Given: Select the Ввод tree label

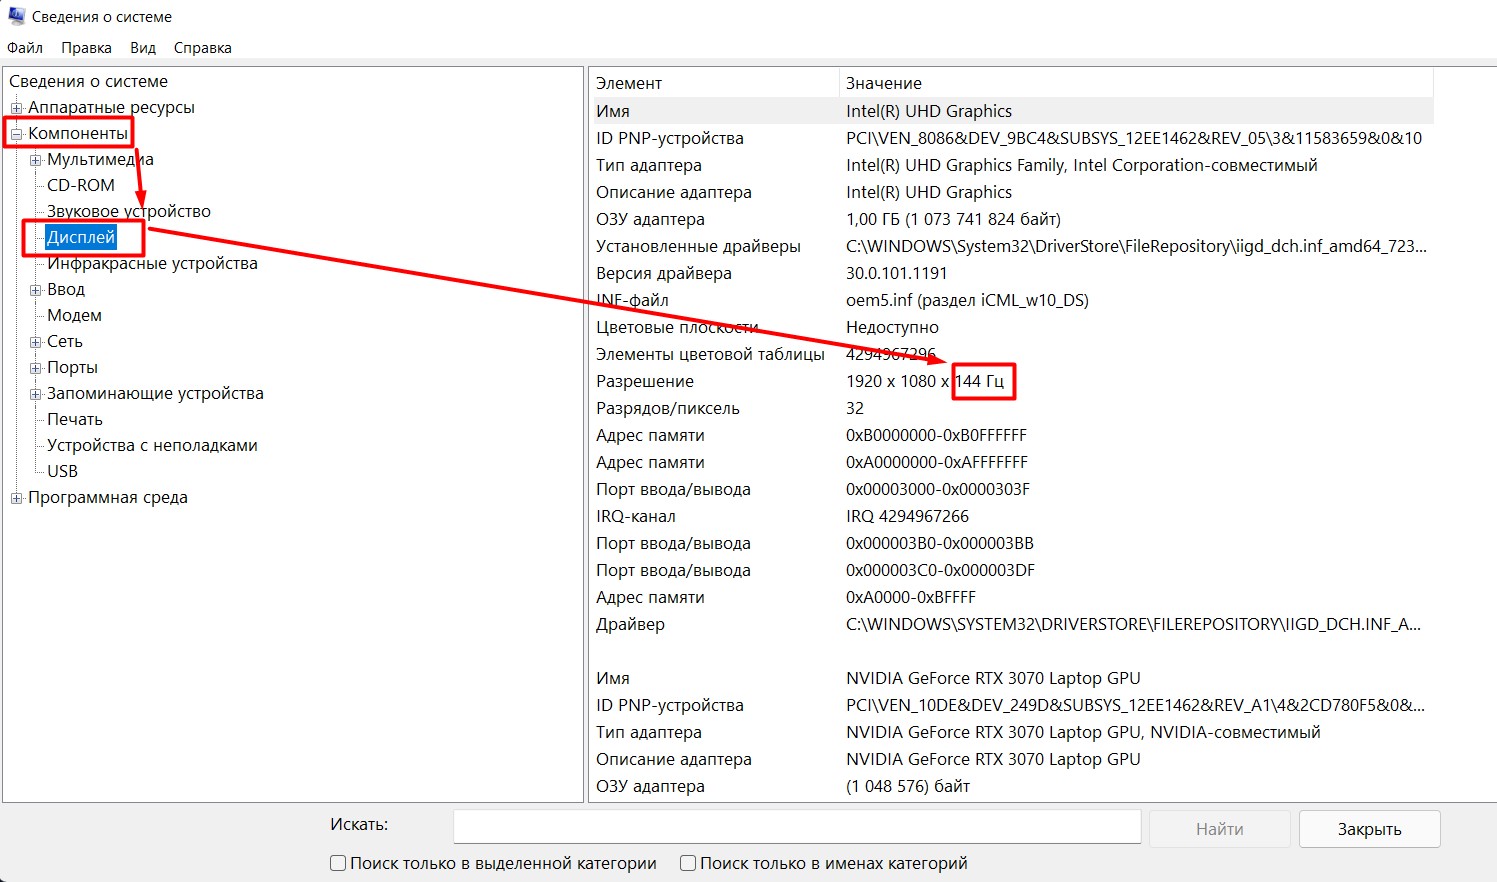Looking at the screenshot, I should [66, 289].
